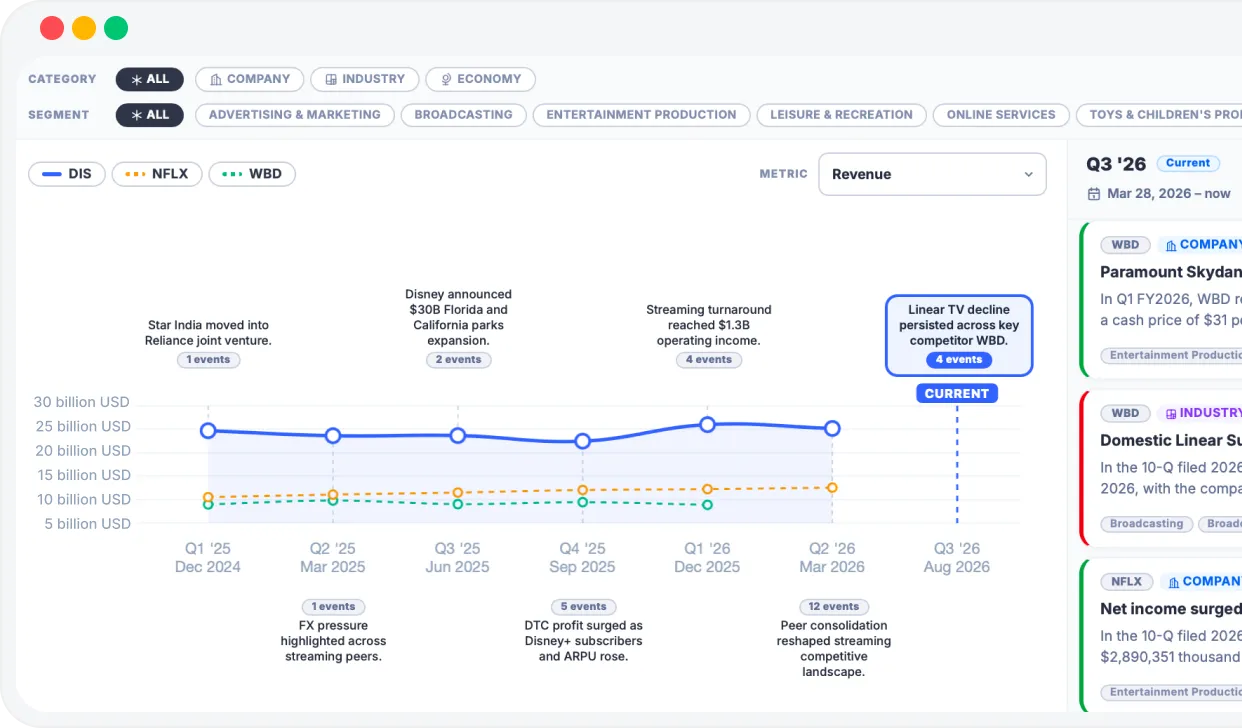Toggle the DIS series legend chip
This screenshot has width=1242, height=728.
click(x=67, y=174)
